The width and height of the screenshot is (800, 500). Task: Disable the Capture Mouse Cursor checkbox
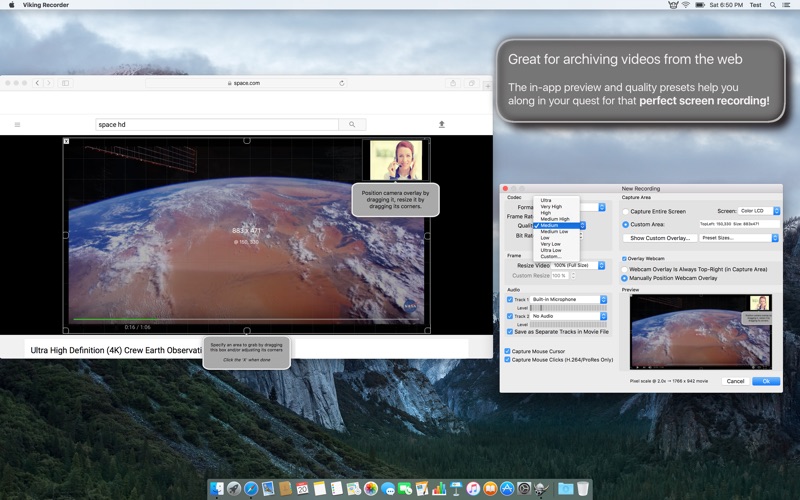click(x=508, y=351)
